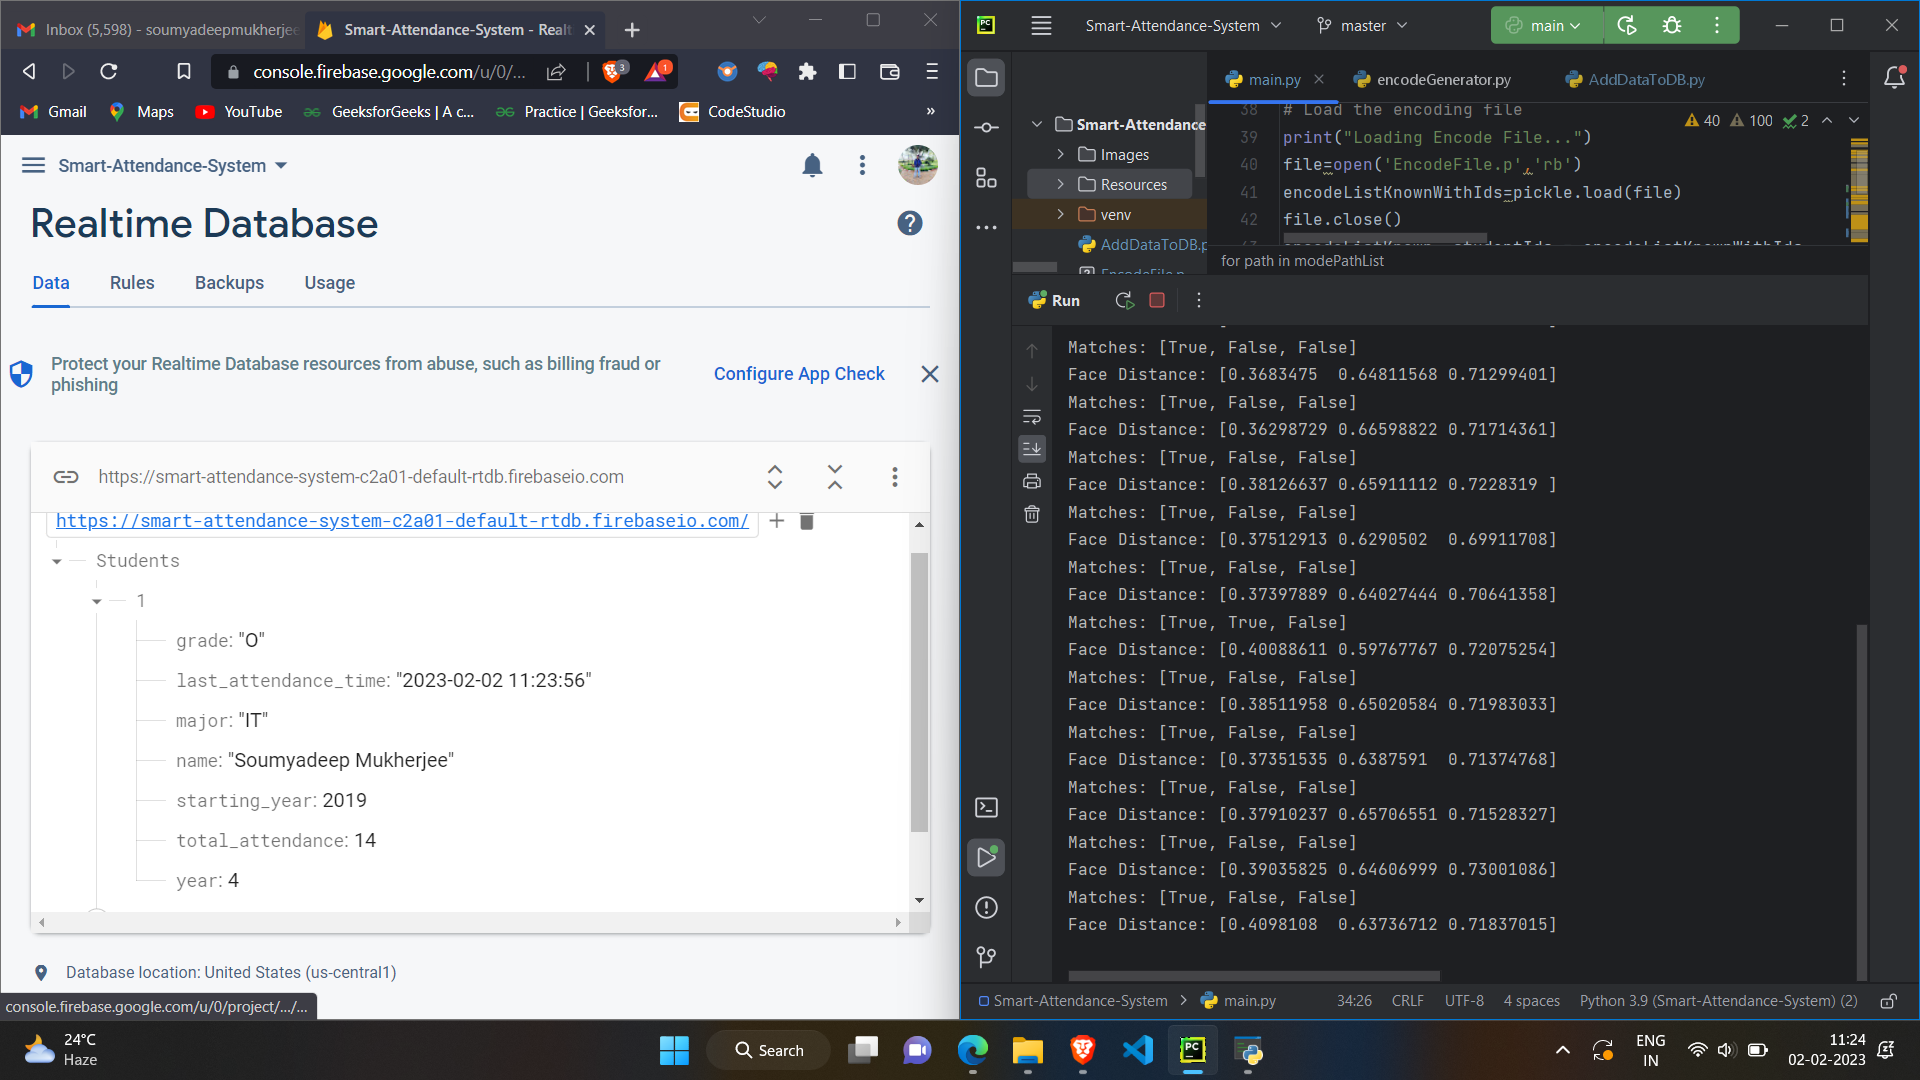Viewport: 1920px width, 1080px height.
Task: Collapse all database nodes
Action: (835, 477)
